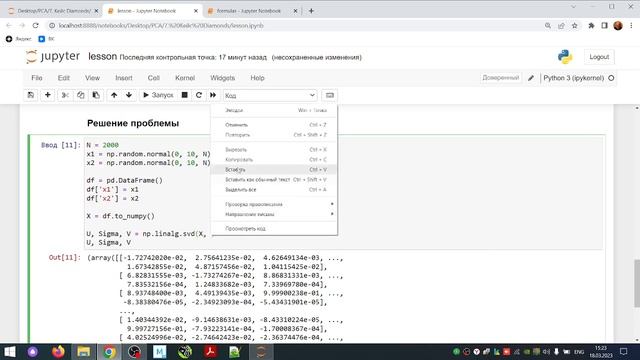
Task: Choose Эмодзи in the context menu
Action: pos(275,110)
